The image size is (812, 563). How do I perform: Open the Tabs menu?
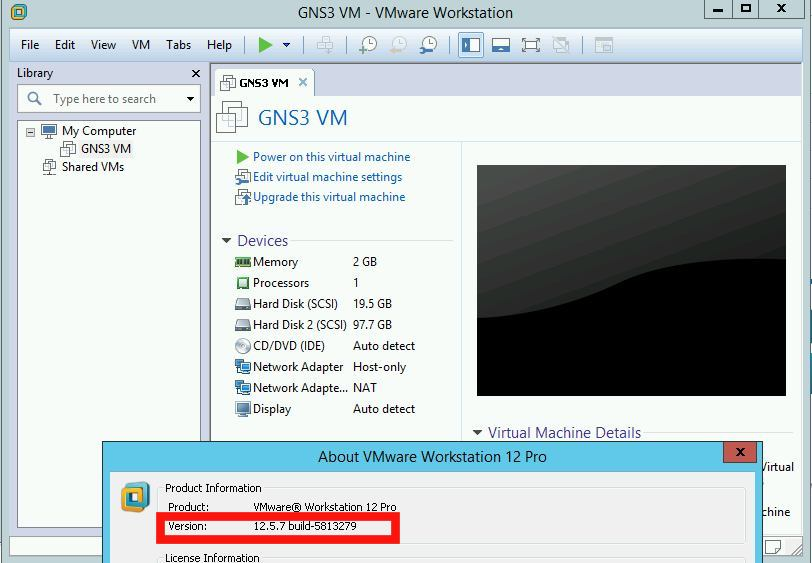click(179, 45)
